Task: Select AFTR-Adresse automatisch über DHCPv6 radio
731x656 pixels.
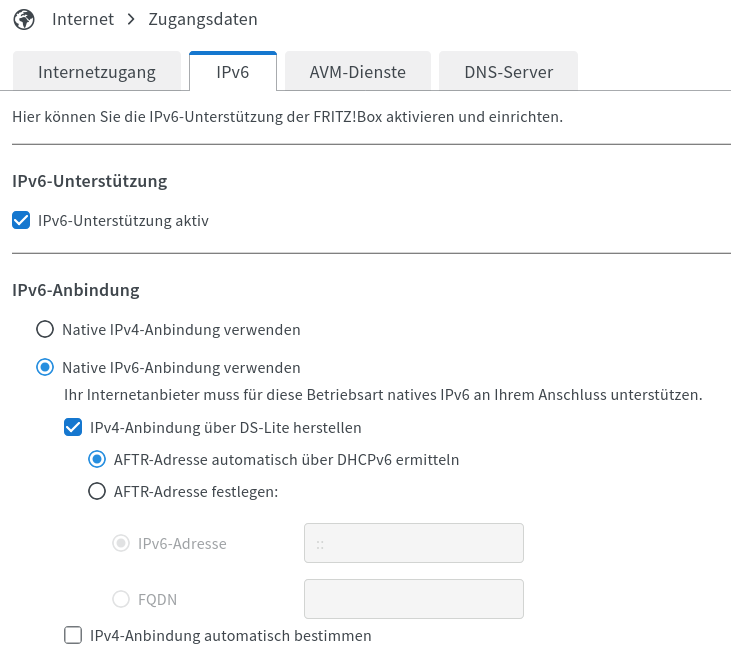Action: click(97, 460)
